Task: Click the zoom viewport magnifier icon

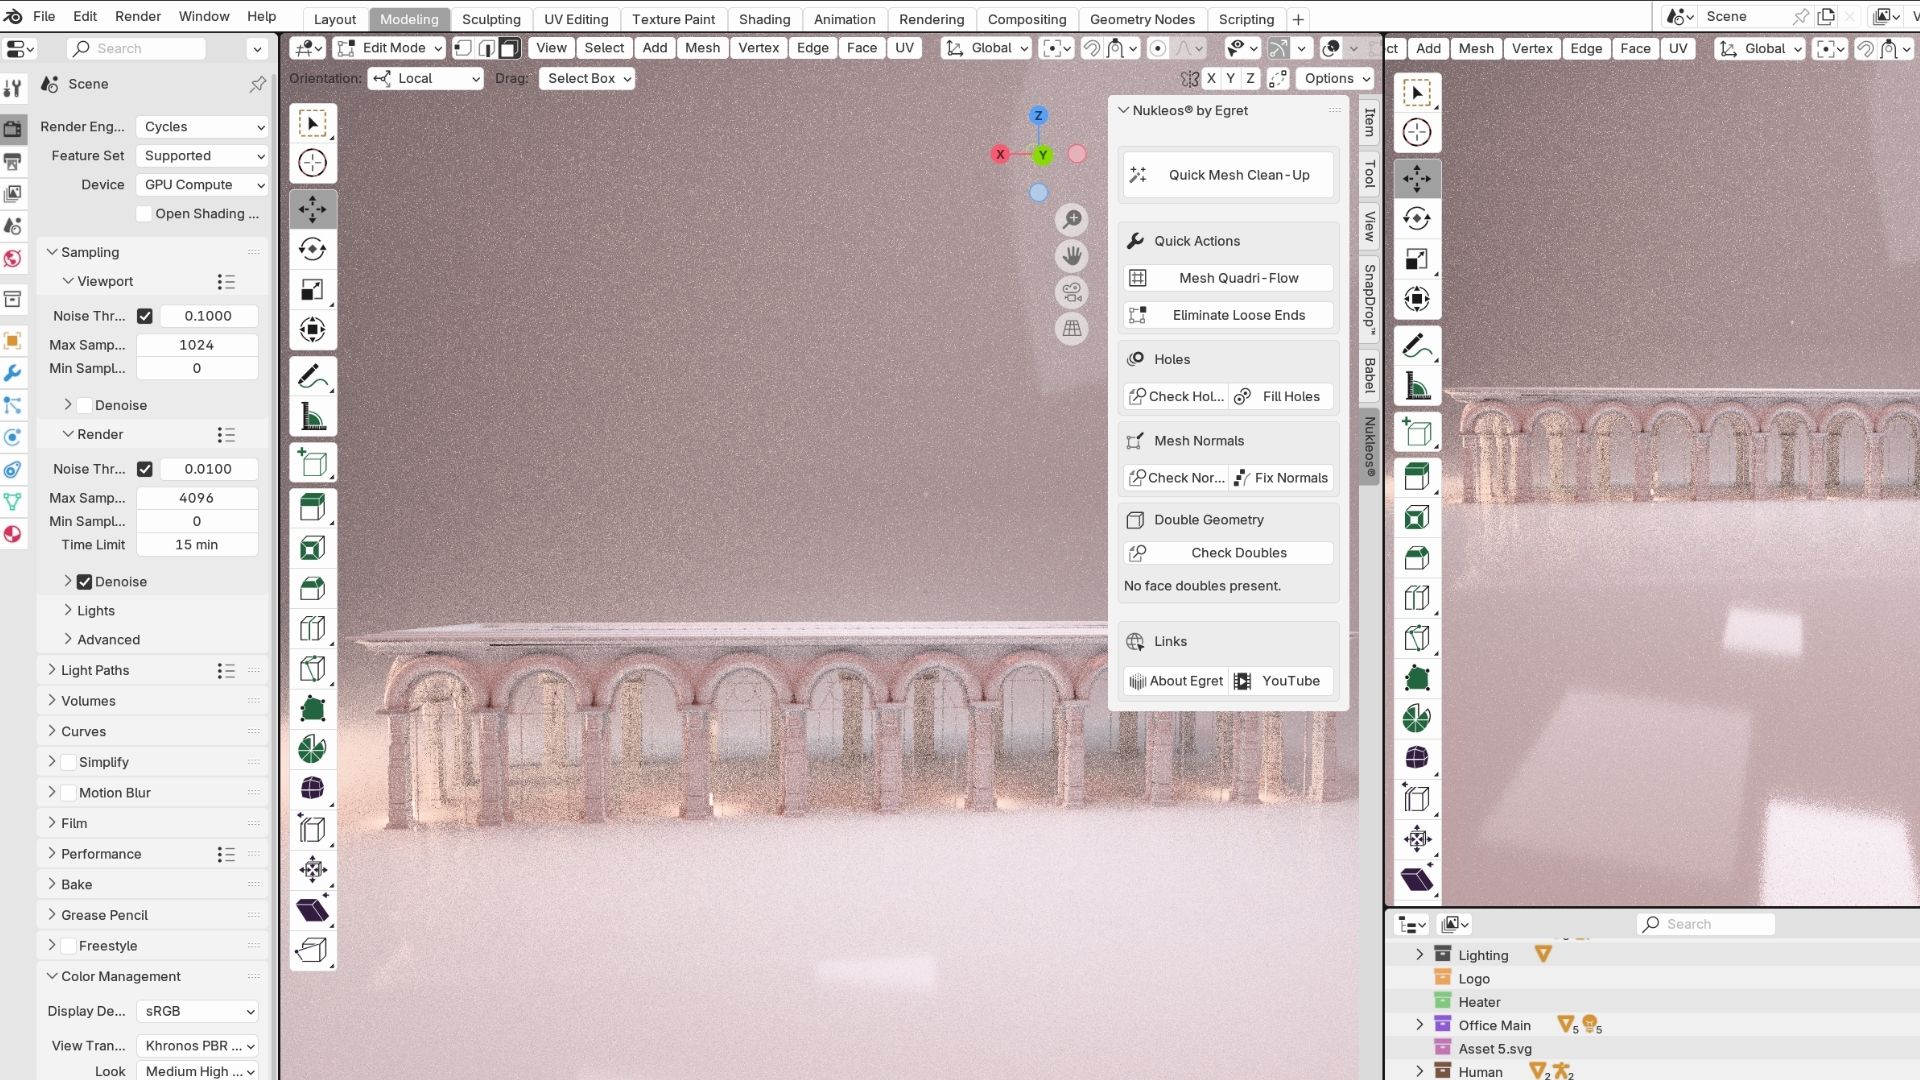Action: tap(1072, 219)
